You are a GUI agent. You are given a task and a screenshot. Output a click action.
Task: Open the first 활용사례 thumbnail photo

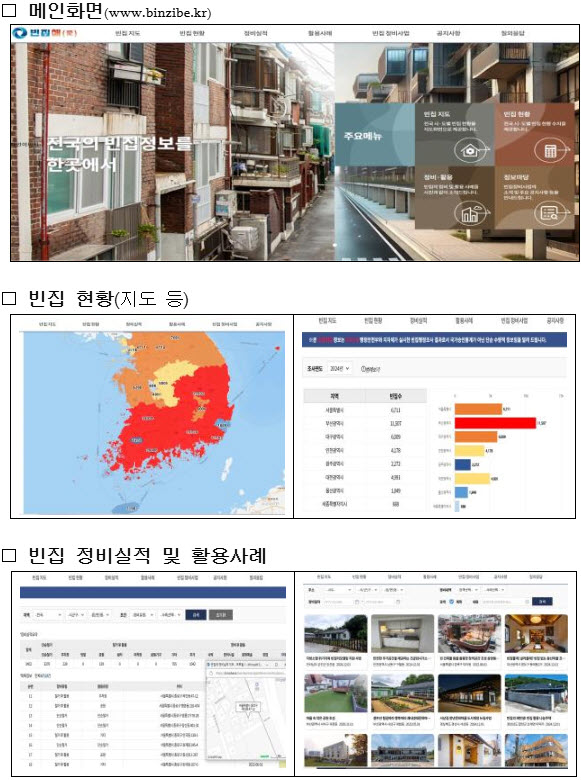click(x=336, y=633)
